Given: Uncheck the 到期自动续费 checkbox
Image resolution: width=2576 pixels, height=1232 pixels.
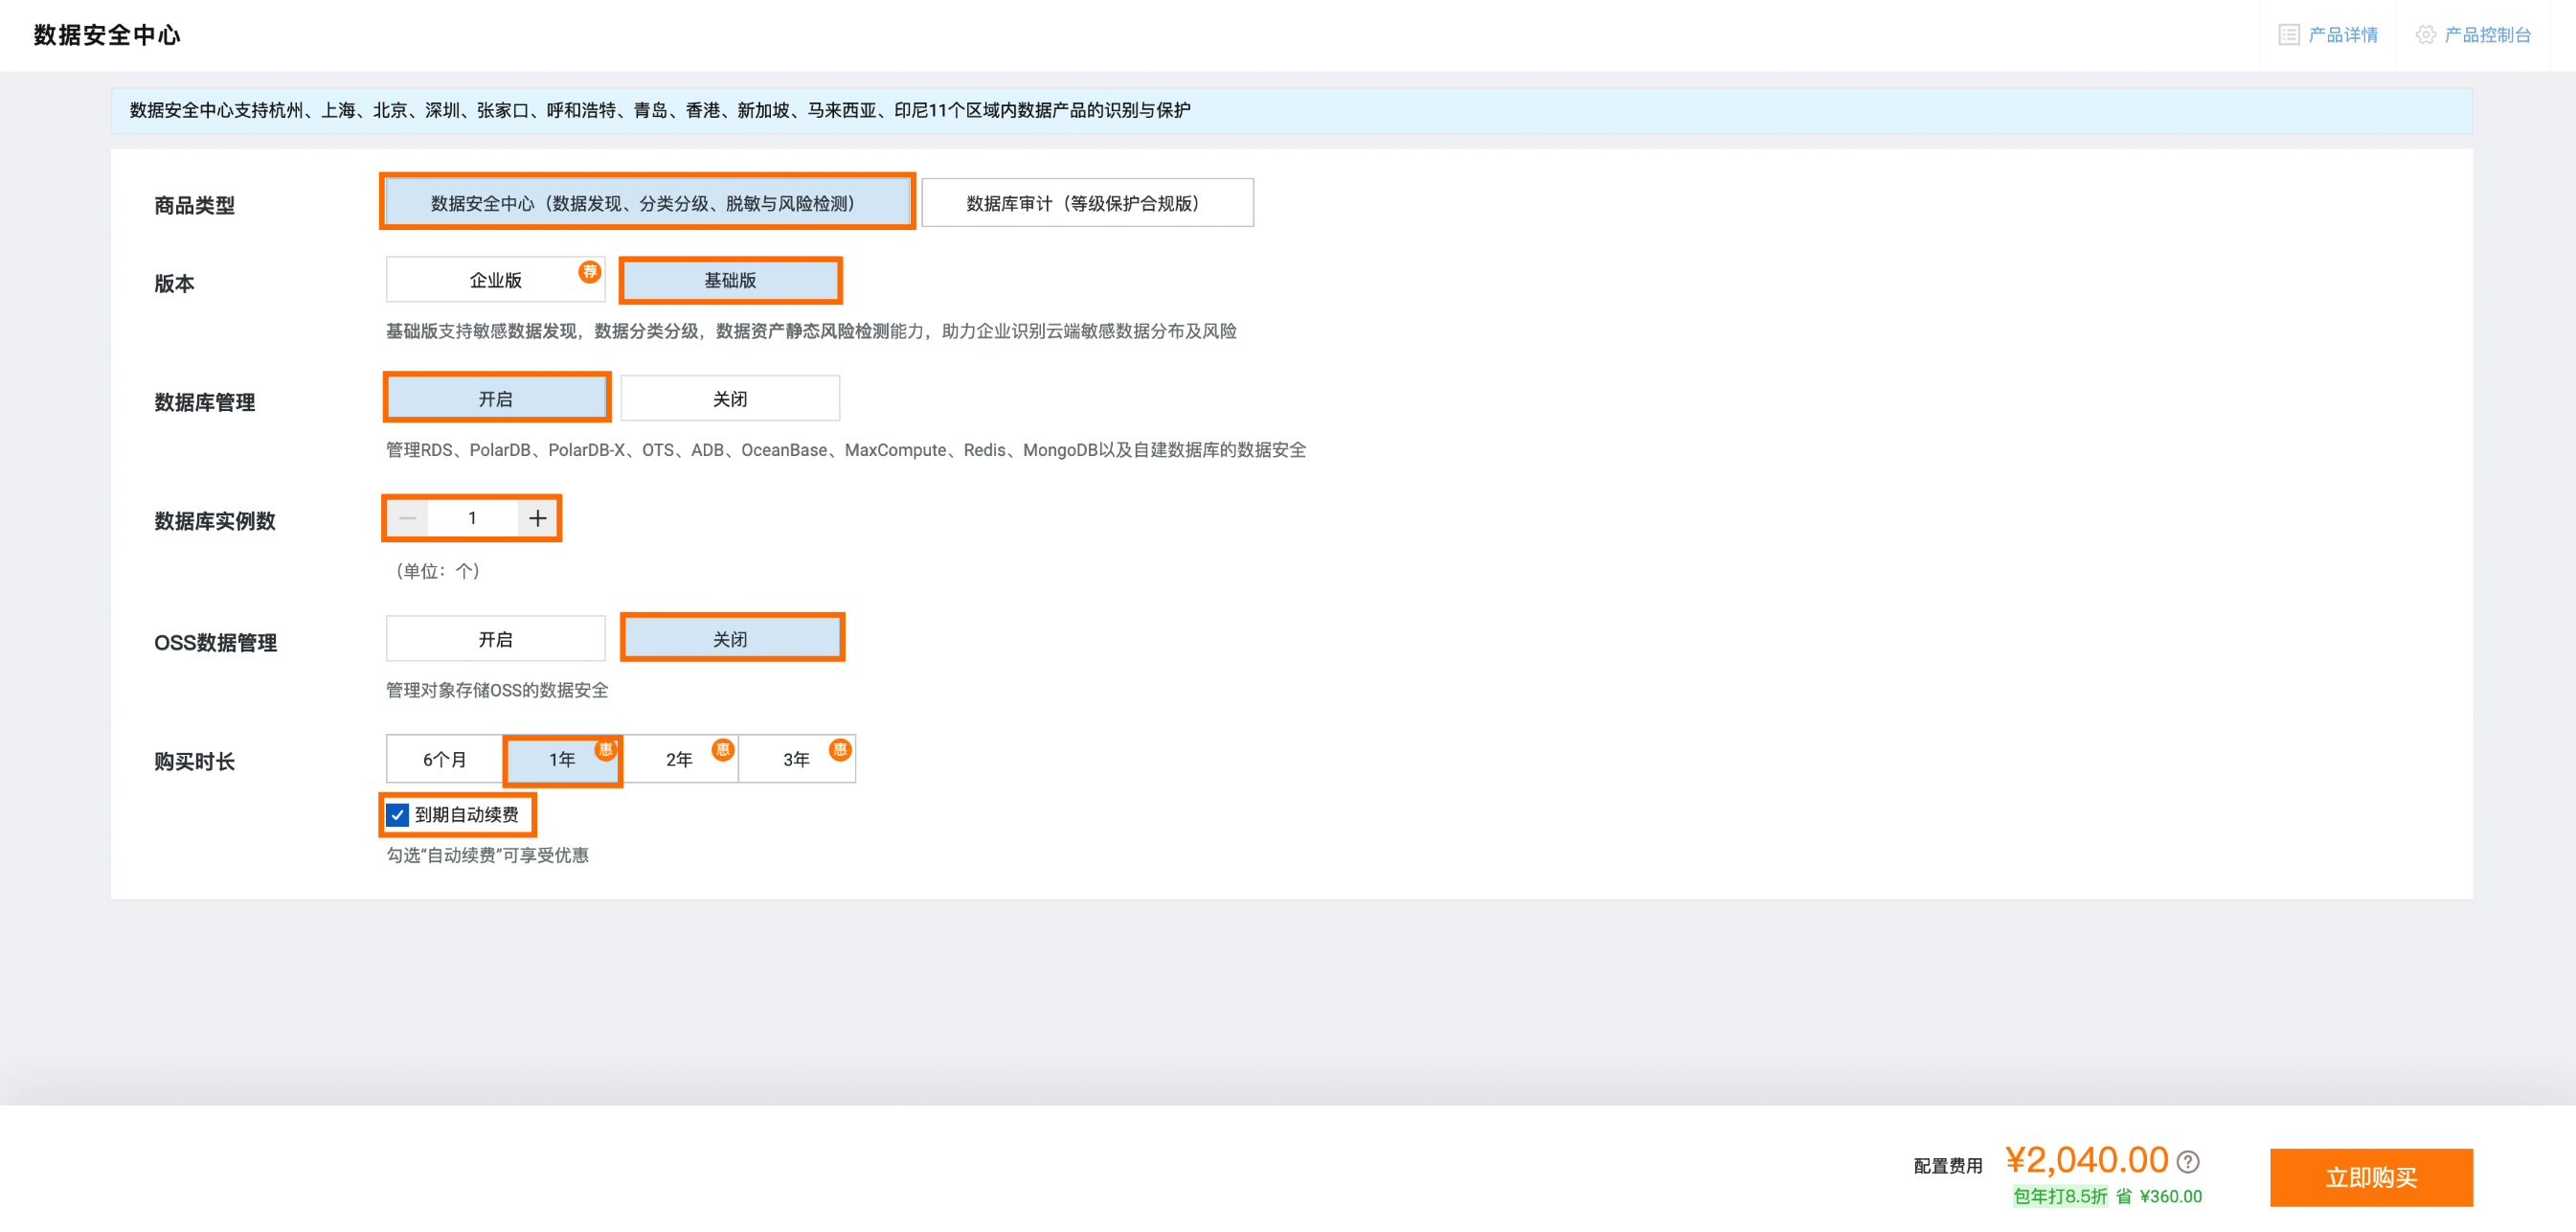Looking at the screenshot, I should pos(398,814).
